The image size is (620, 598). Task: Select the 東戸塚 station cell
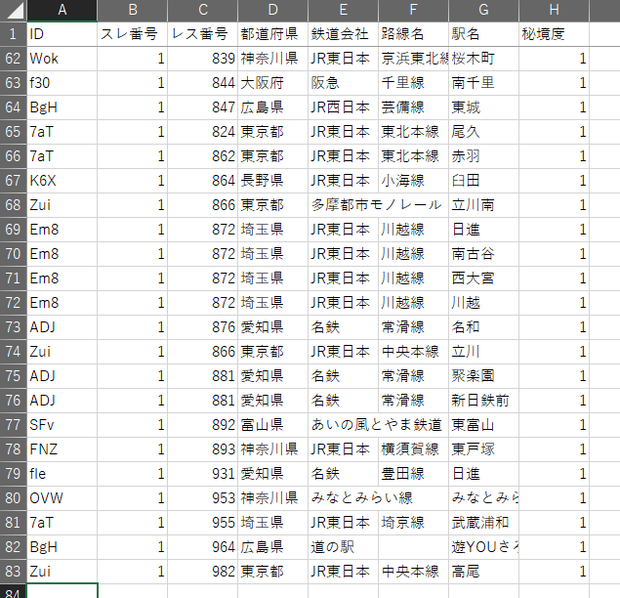tap(484, 449)
